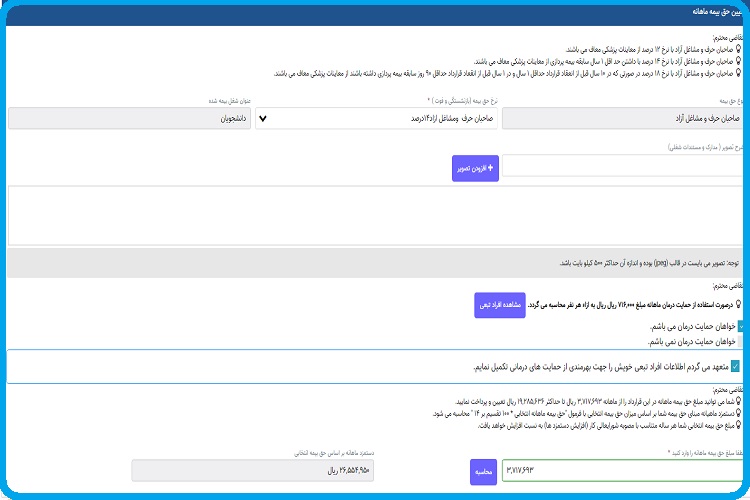The width and height of the screenshot is (750, 500).
Task: Click the jpeg size notice text 'توجه: تصویر می بایست'
Action: (650, 263)
